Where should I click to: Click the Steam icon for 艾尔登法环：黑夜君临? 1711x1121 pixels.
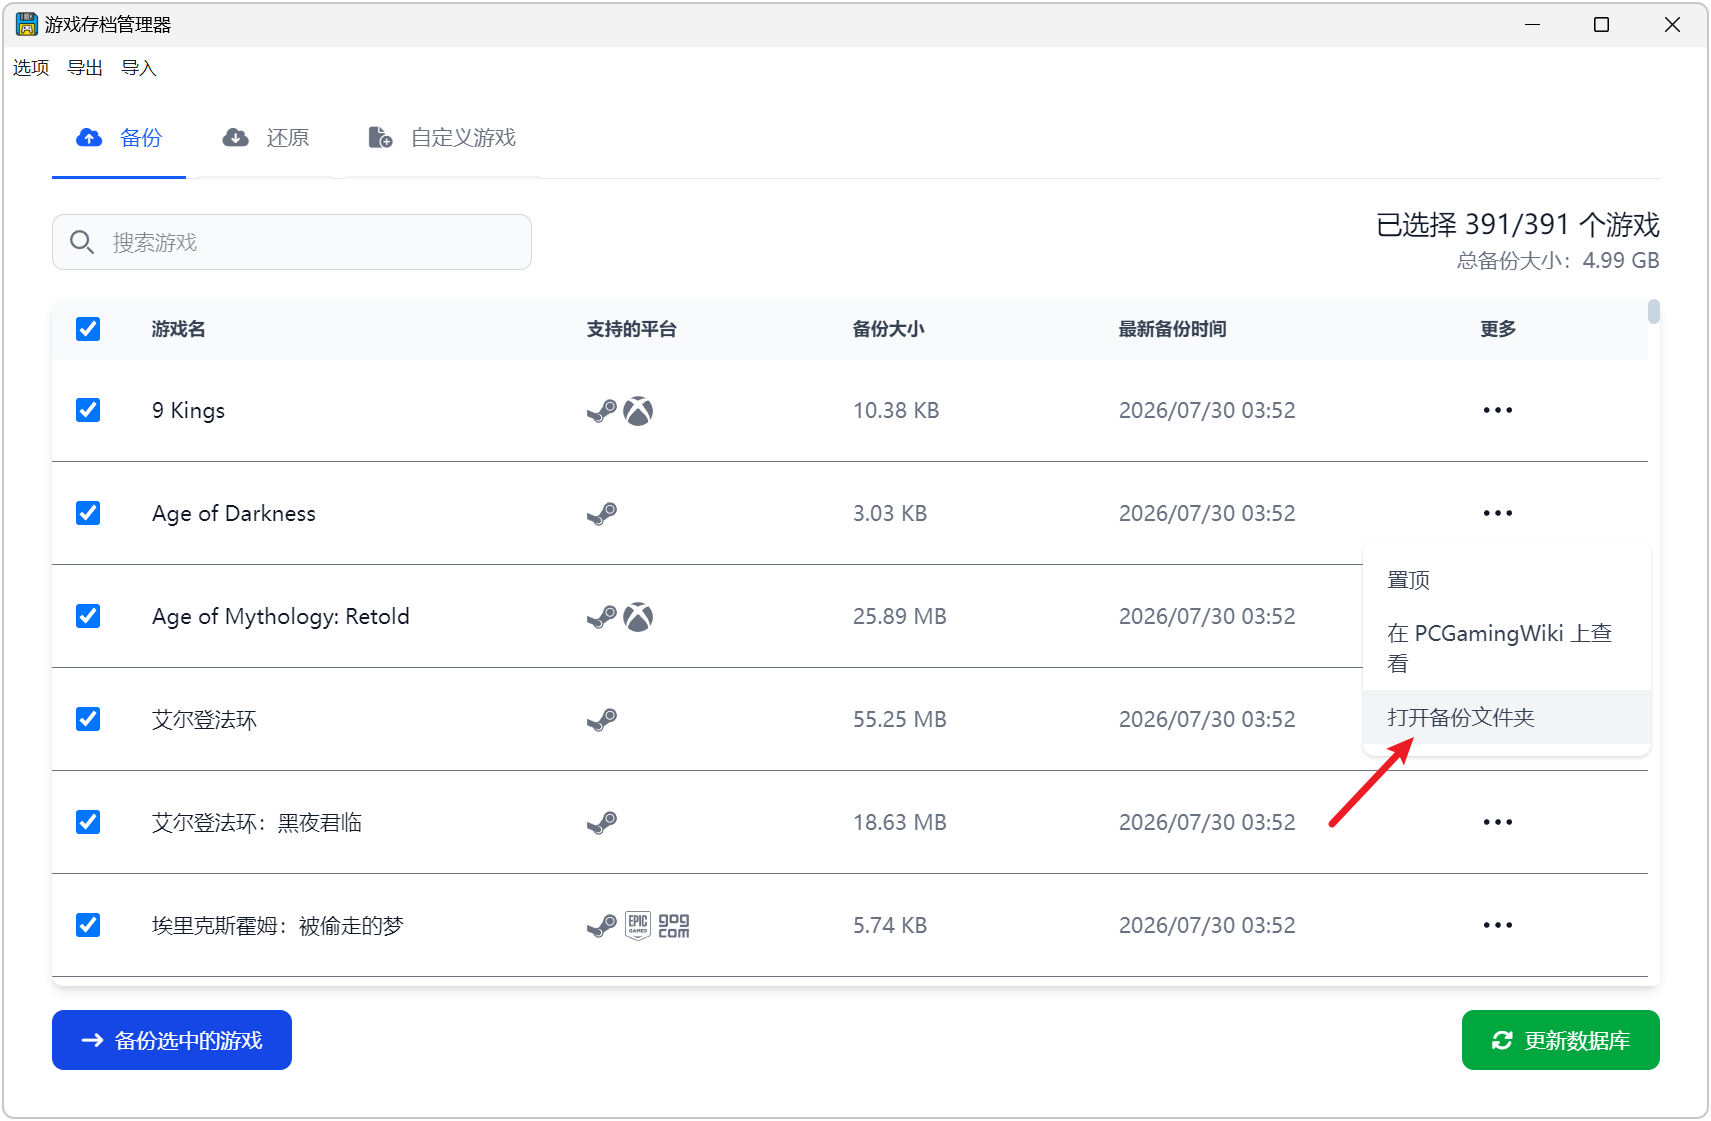tap(602, 823)
